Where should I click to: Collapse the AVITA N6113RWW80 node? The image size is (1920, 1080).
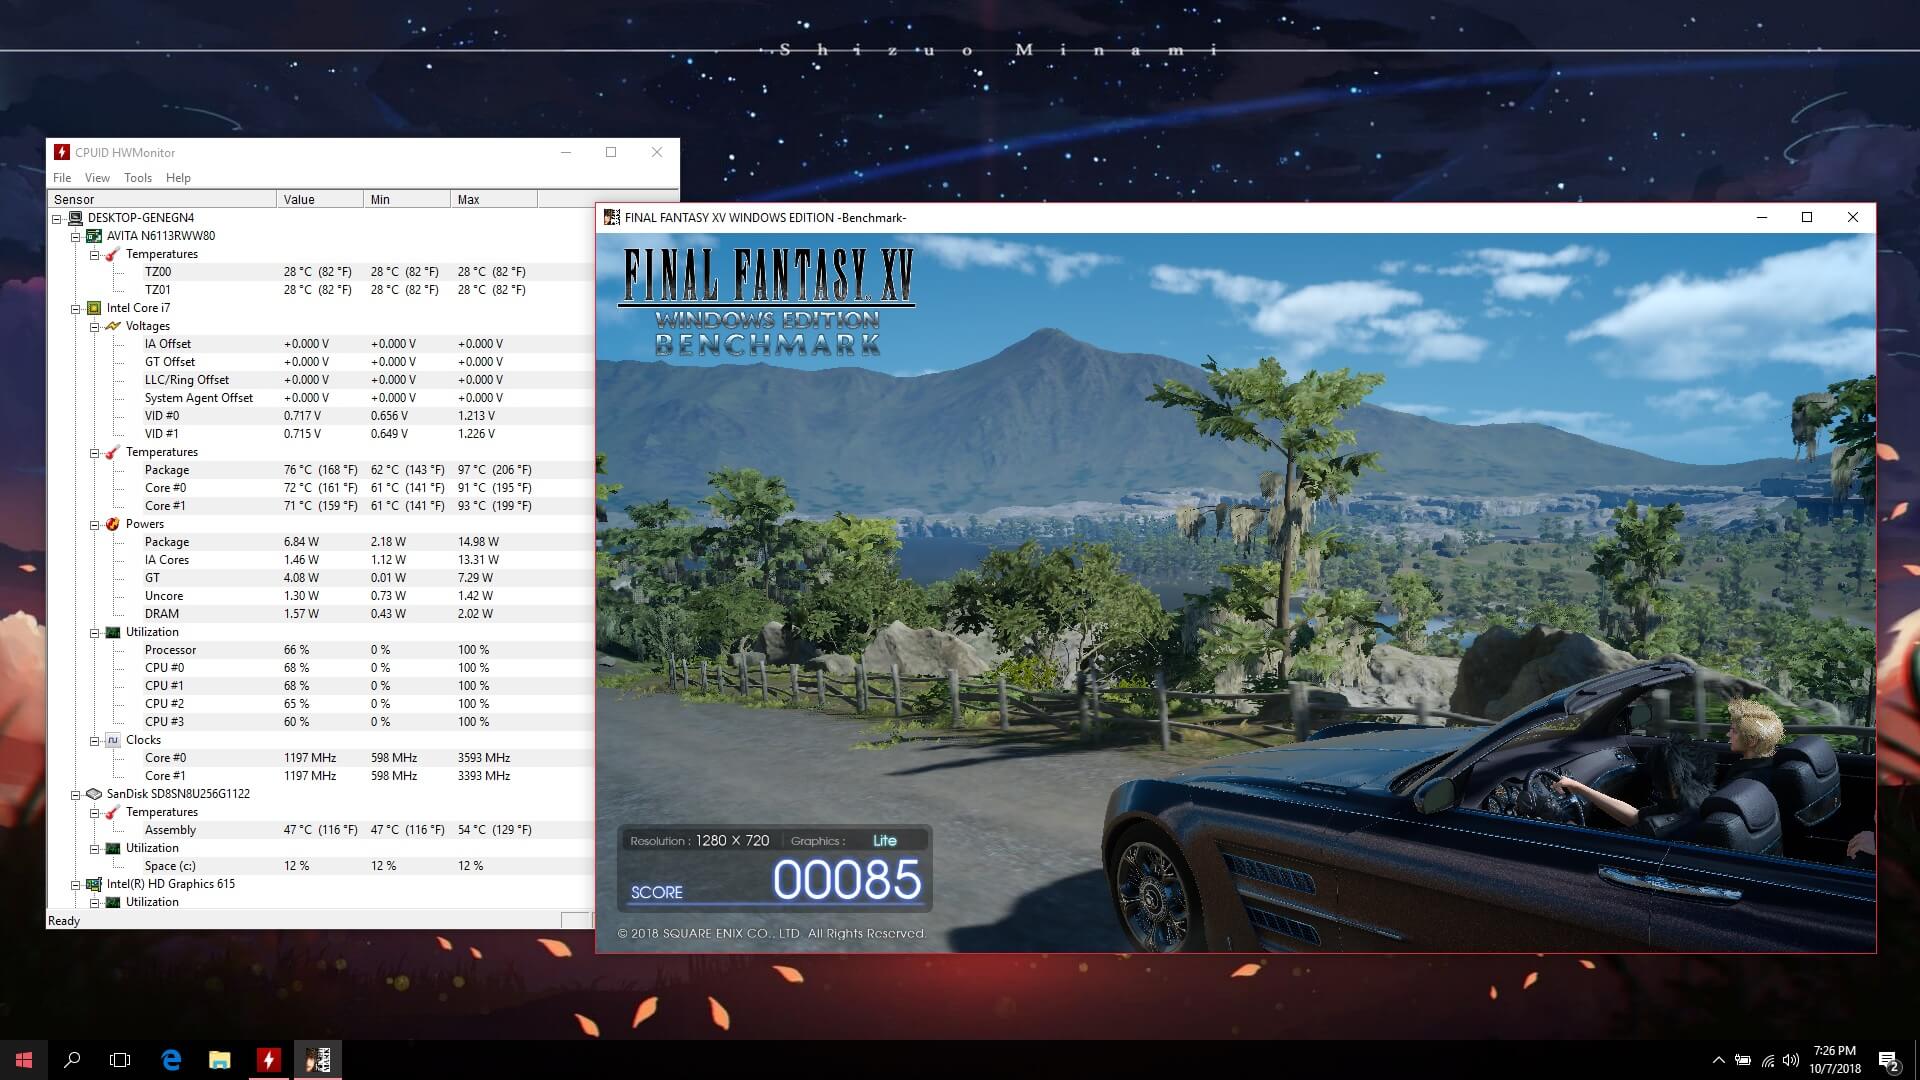75,236
